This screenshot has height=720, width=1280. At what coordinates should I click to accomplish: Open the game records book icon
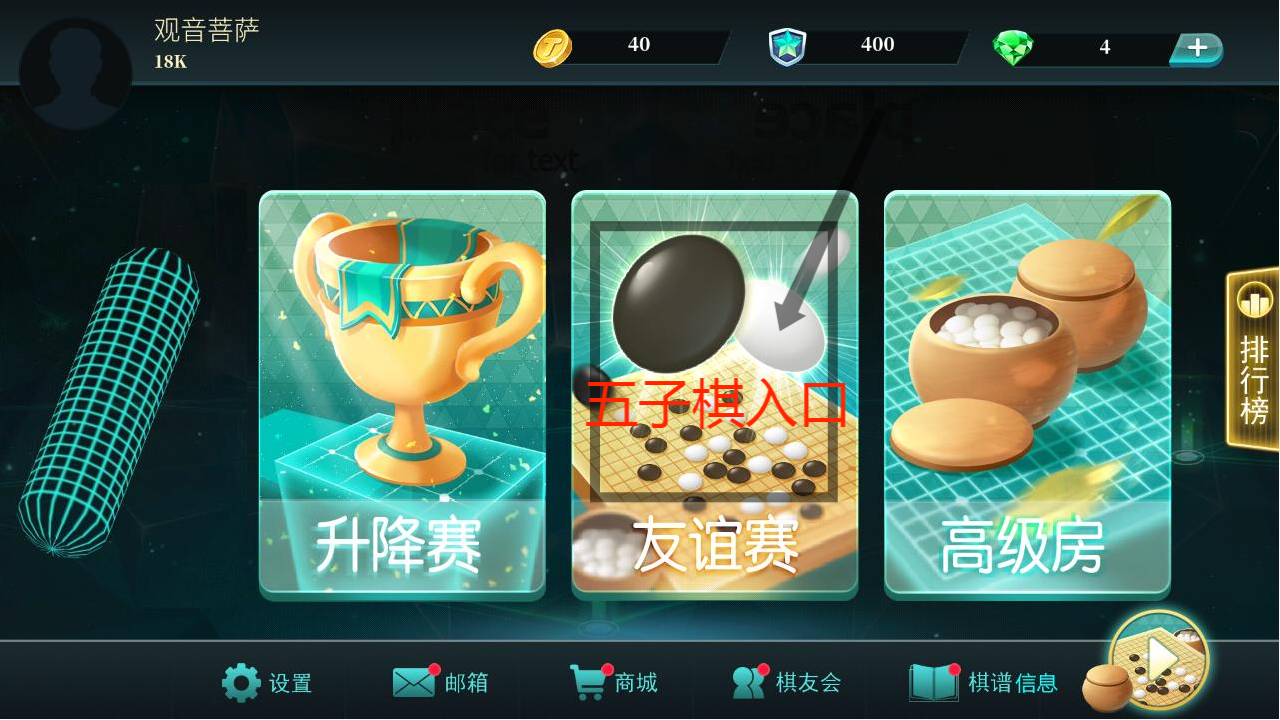tap(933, 682)
